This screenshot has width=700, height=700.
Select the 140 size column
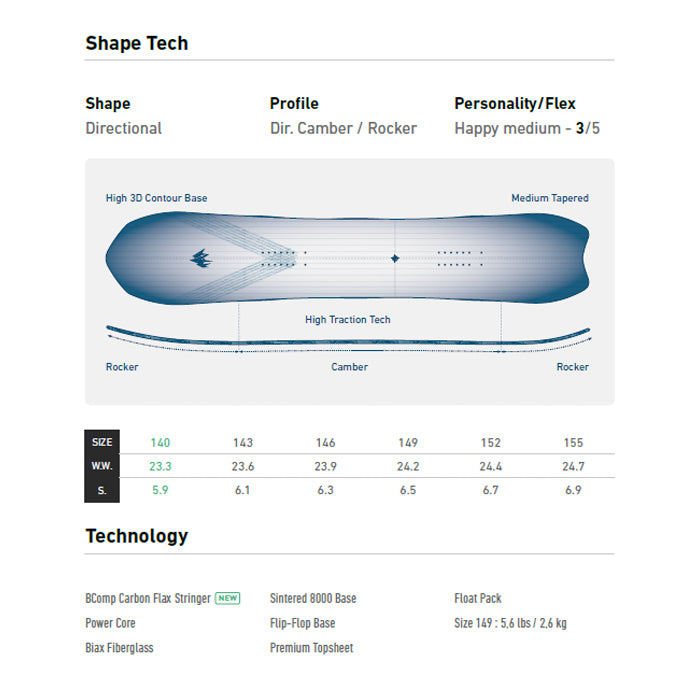click(160, 442)
